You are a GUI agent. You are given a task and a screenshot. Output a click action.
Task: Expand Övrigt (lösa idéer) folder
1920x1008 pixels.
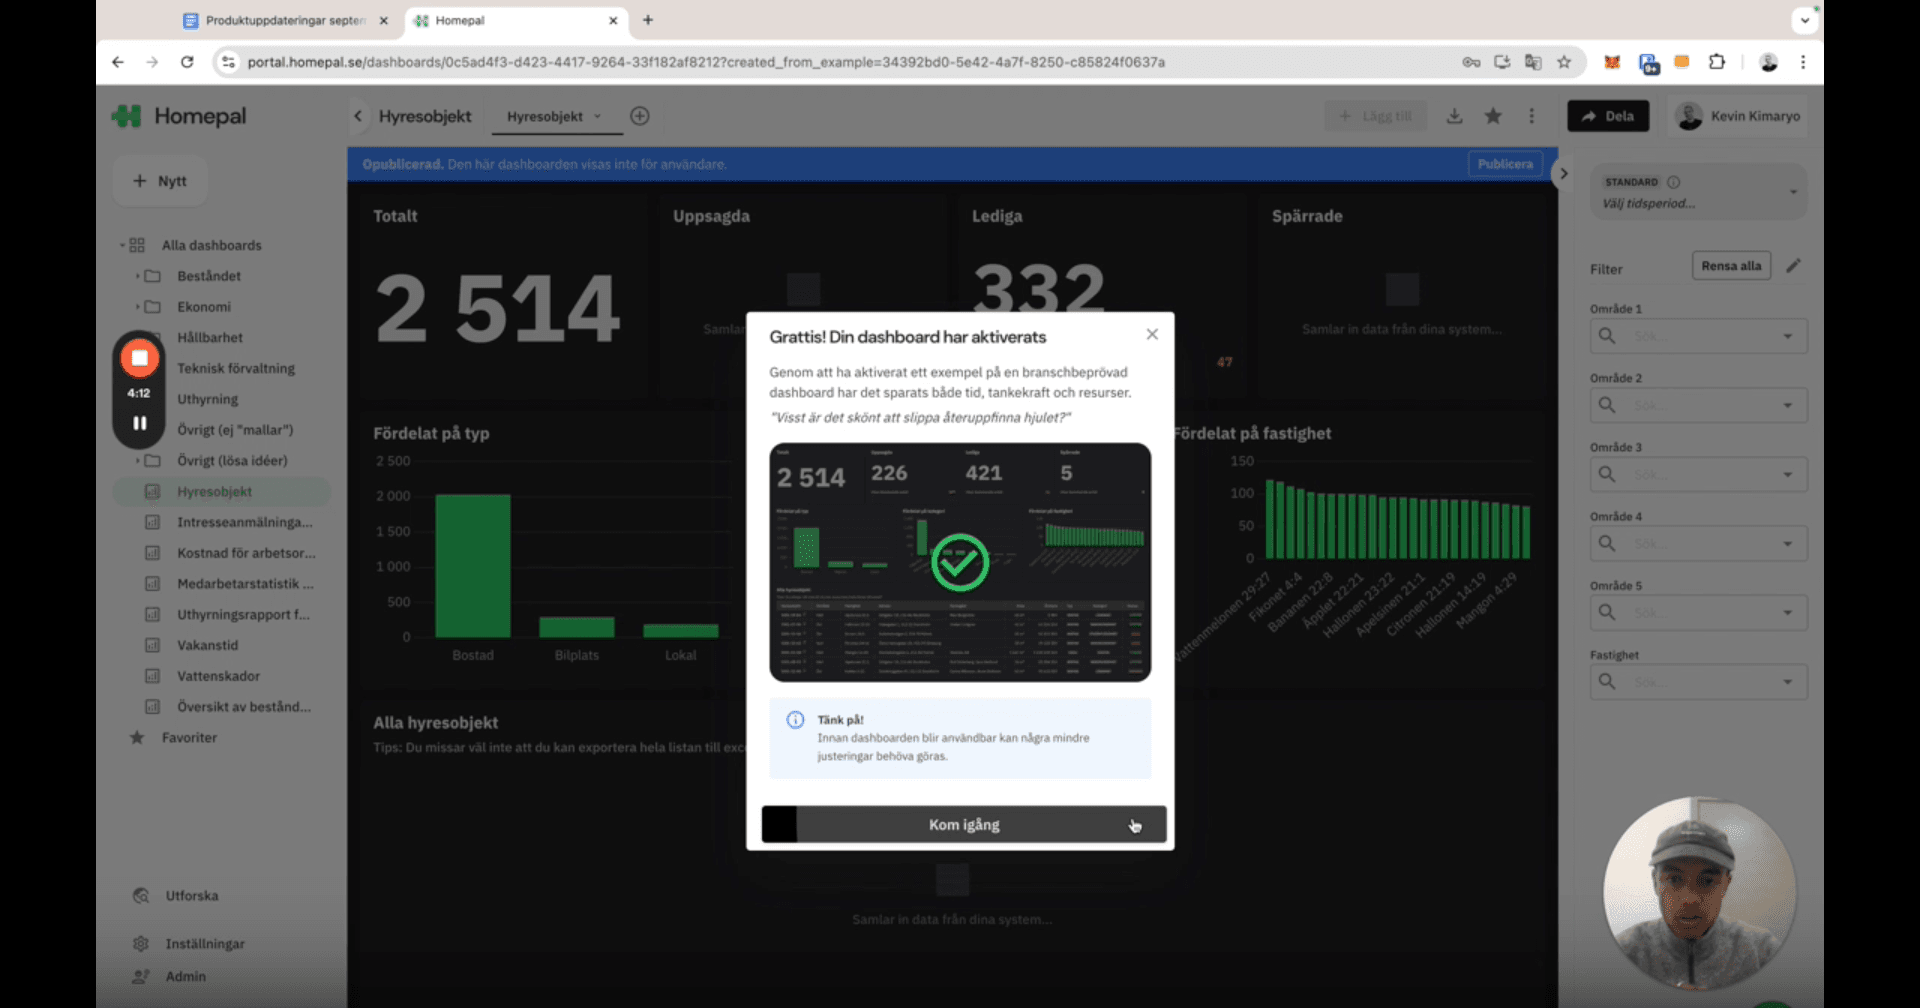click(138, 461)
